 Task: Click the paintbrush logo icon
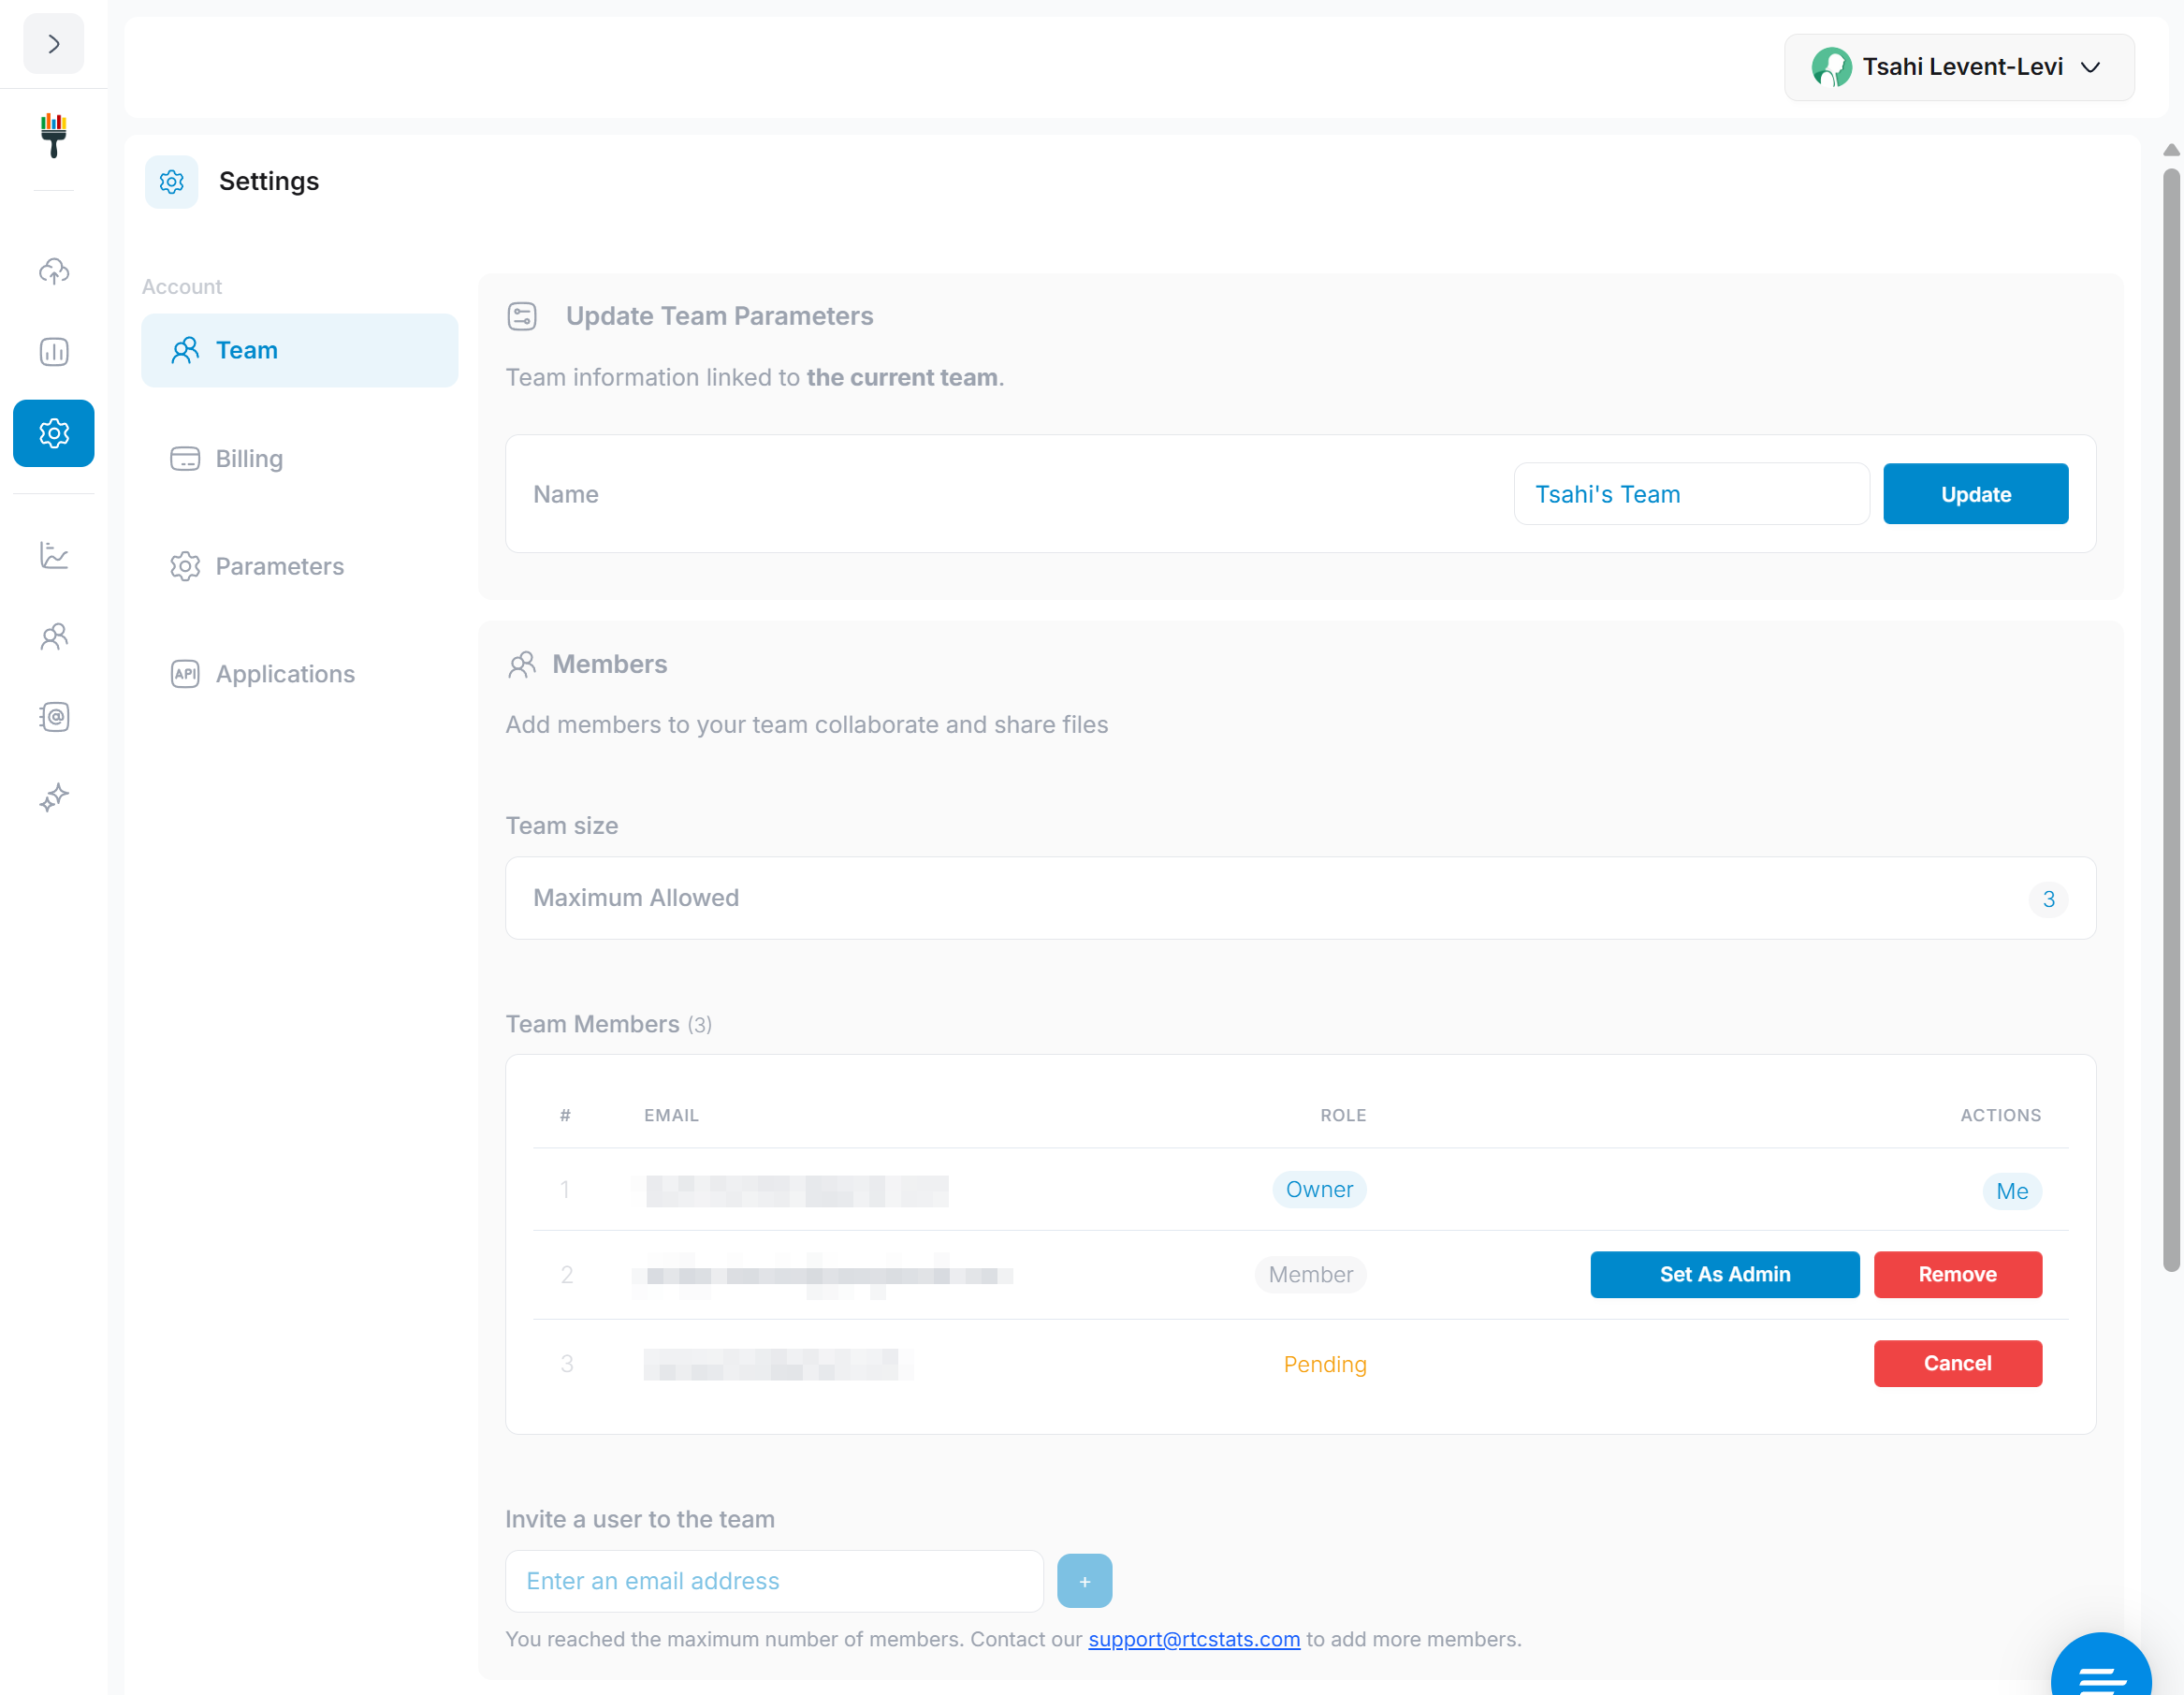point(54,136)
